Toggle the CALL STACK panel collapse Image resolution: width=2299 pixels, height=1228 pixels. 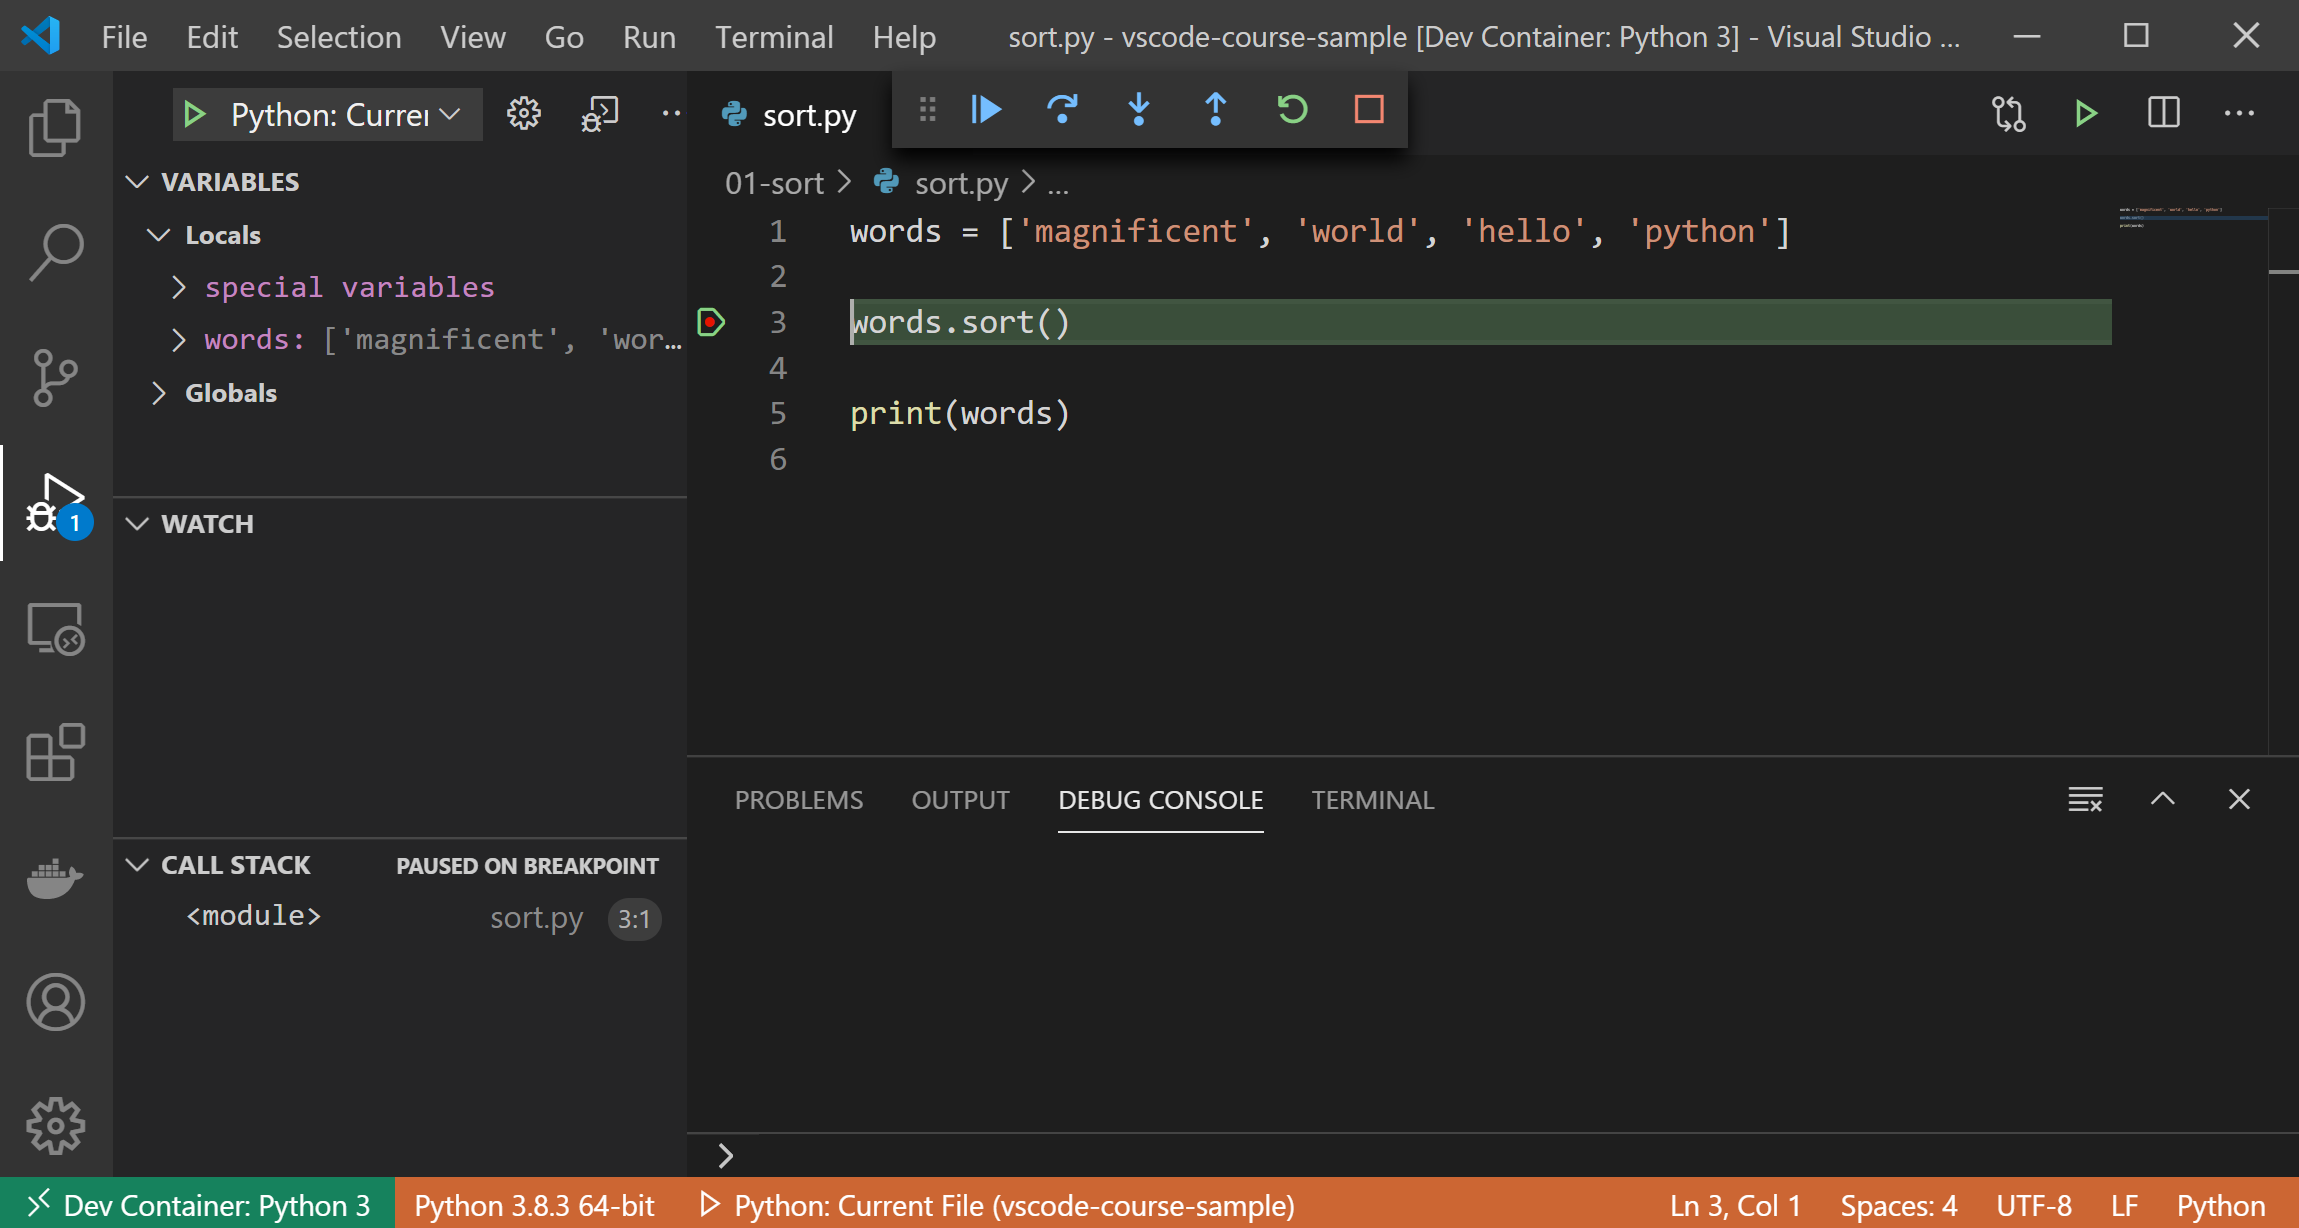(x=138, y=865)
